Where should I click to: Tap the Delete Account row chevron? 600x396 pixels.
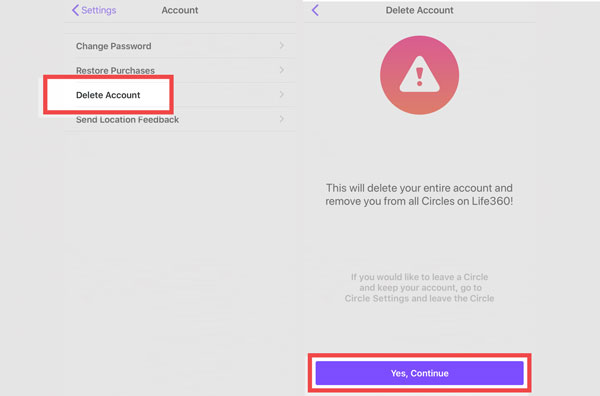coord(282,94)
